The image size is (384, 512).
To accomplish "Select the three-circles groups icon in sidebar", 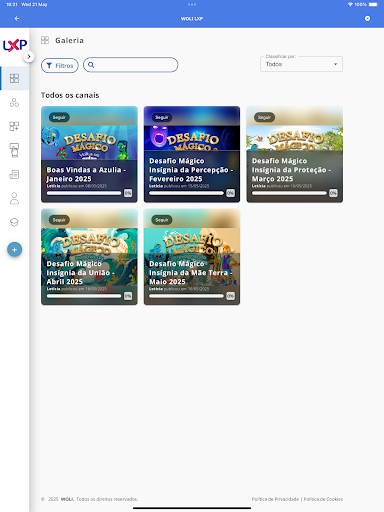I will [14, 102].
